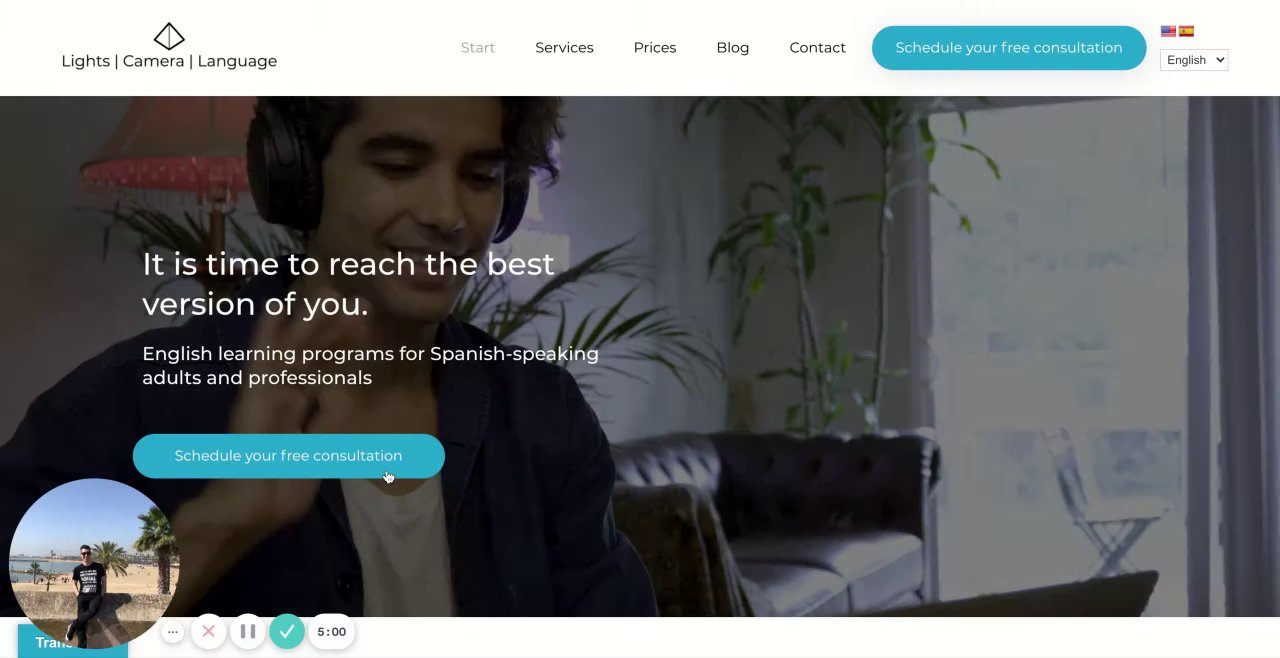This screenshot has width=1280, height=658.
Task: Open the Prices page
Action: click(x=655, y=48)
